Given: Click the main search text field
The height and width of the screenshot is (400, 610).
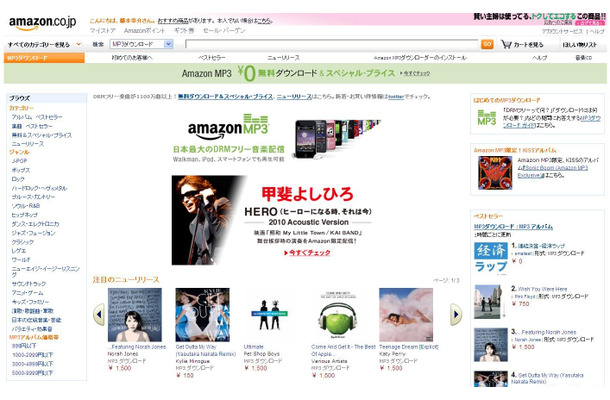Looking at the screenshot, I should (x=332, y=44).
